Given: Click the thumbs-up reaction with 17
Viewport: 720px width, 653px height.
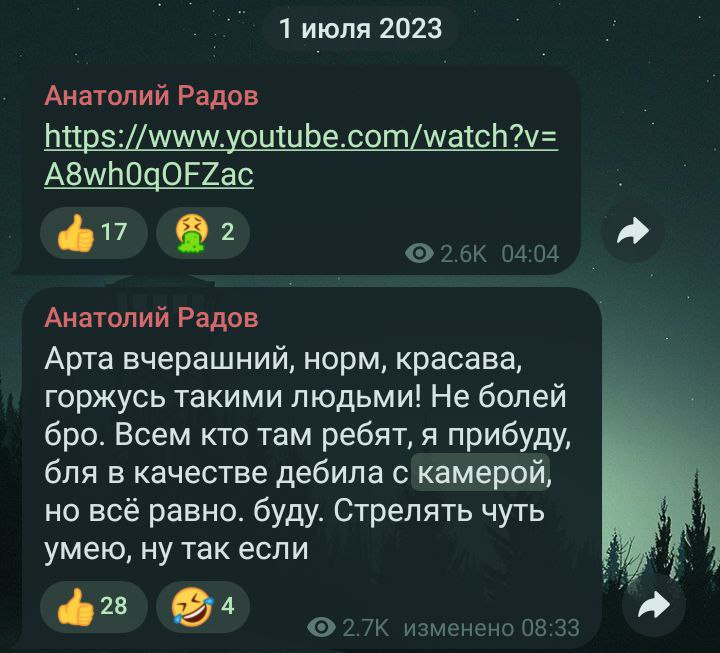Looking at the screenshot, I should (x=94, y=233).
